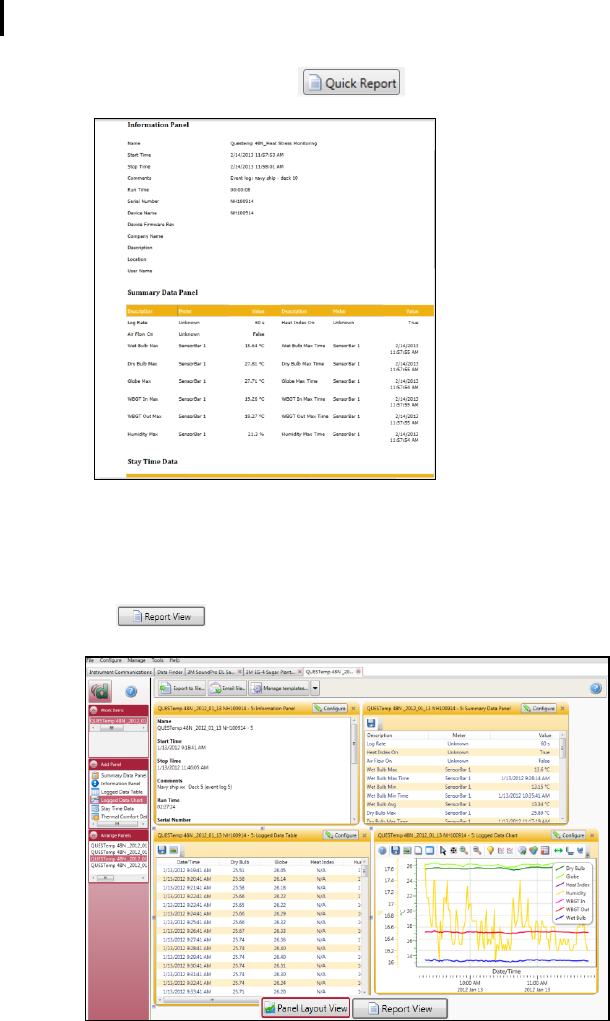Collapse the Arrange Panels section
The image size is (610, 1021).
point(94,835)
